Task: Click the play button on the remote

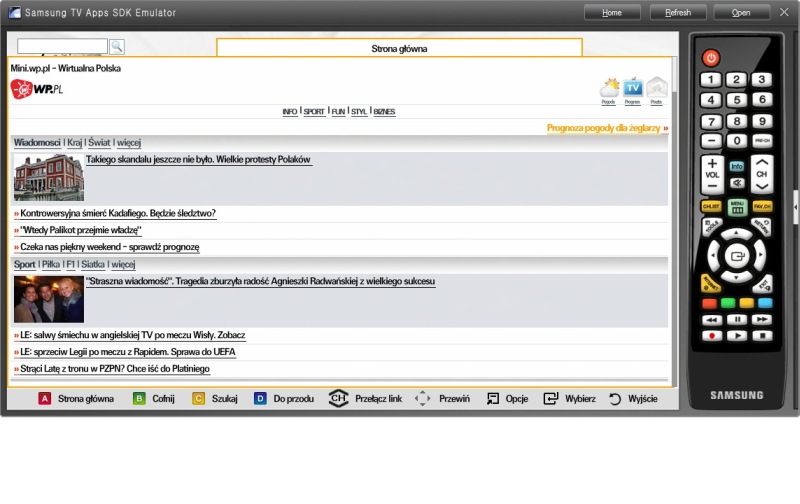Action: click(737, 336)
